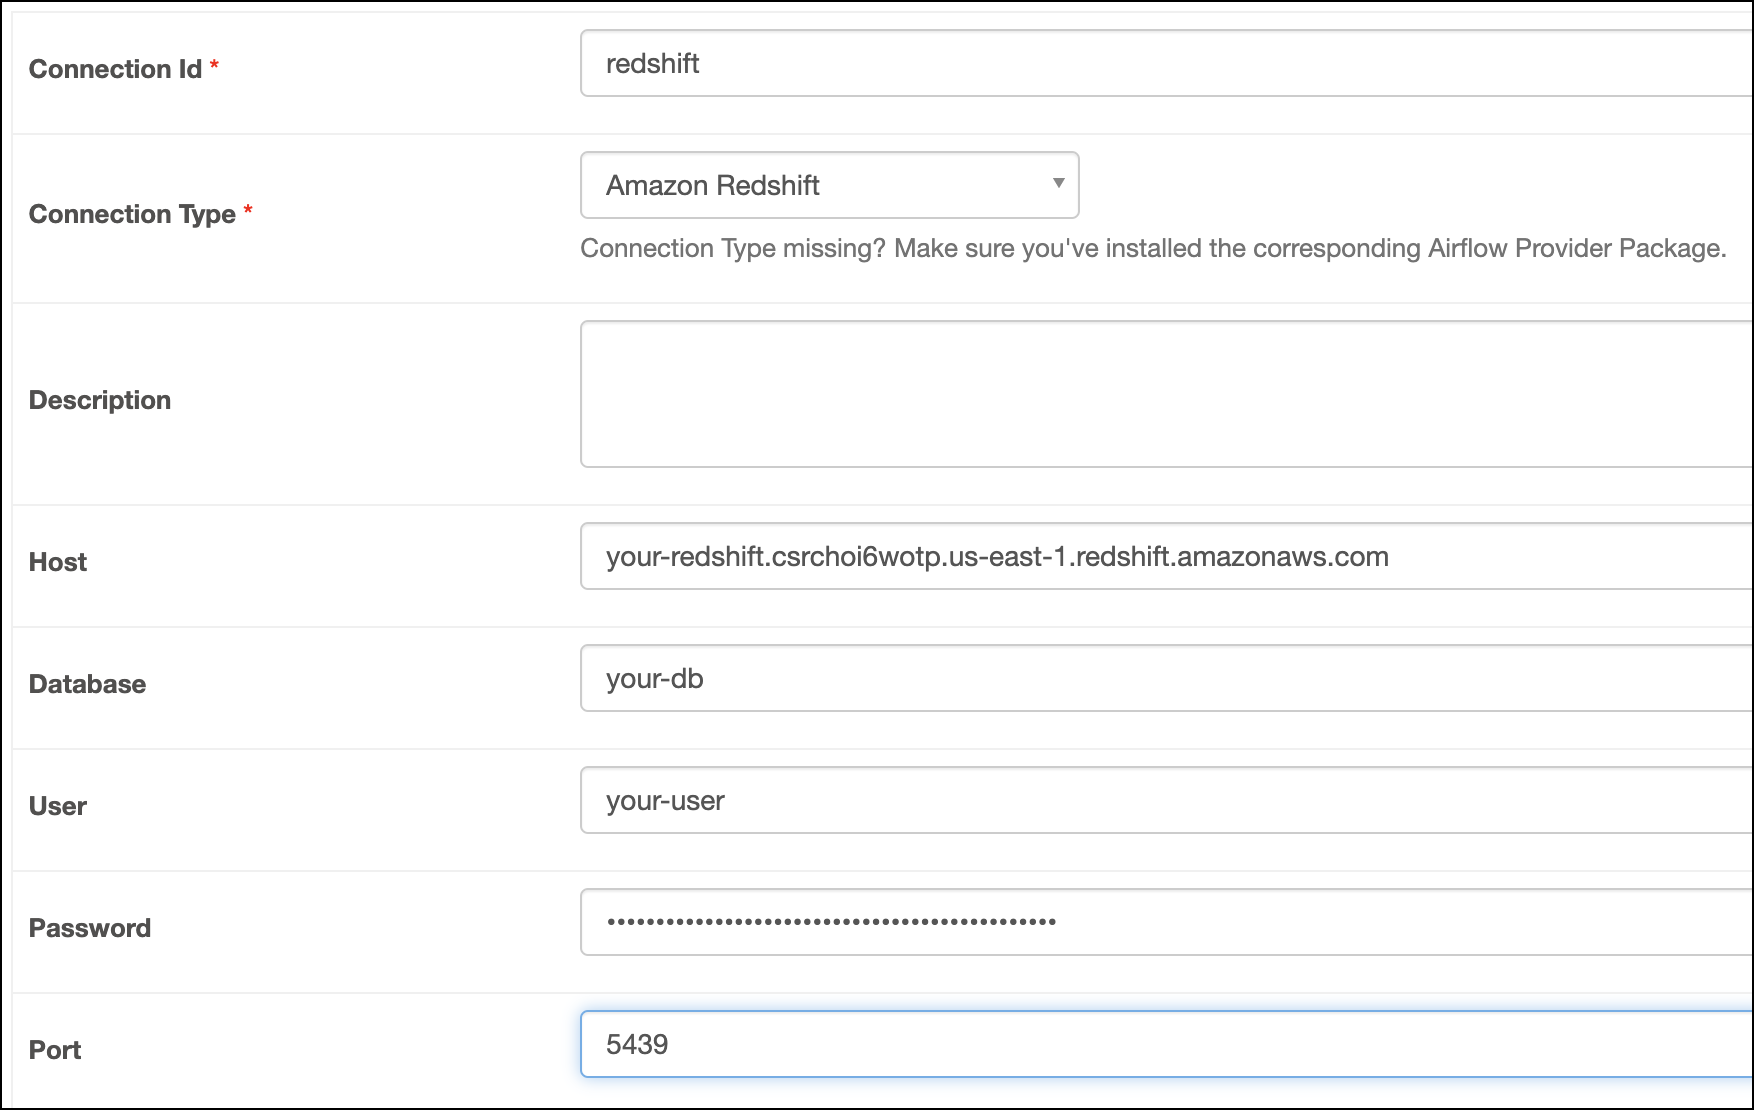This screenshot has width=1754, height=1110.
Task: Click the Connection Type label
Action: [132, 213]
